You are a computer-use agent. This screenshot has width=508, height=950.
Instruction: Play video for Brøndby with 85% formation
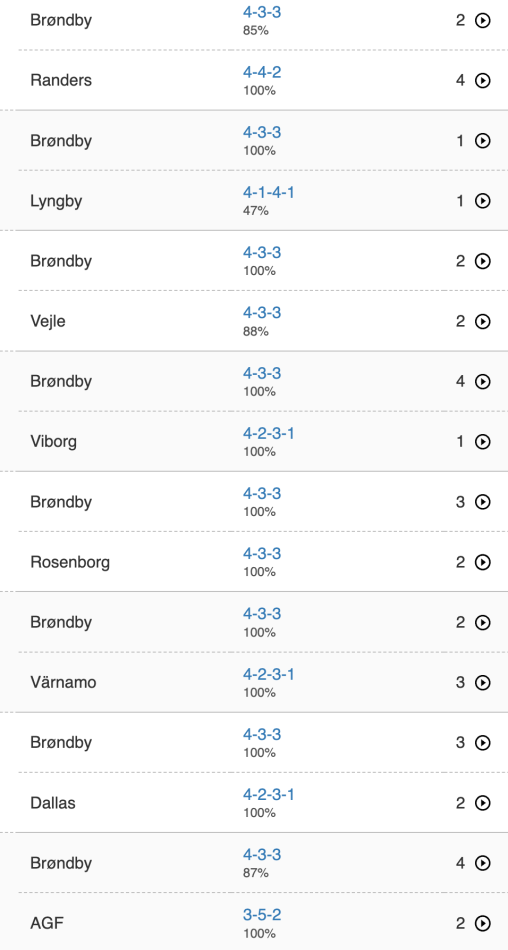click(x=483, y=21)
